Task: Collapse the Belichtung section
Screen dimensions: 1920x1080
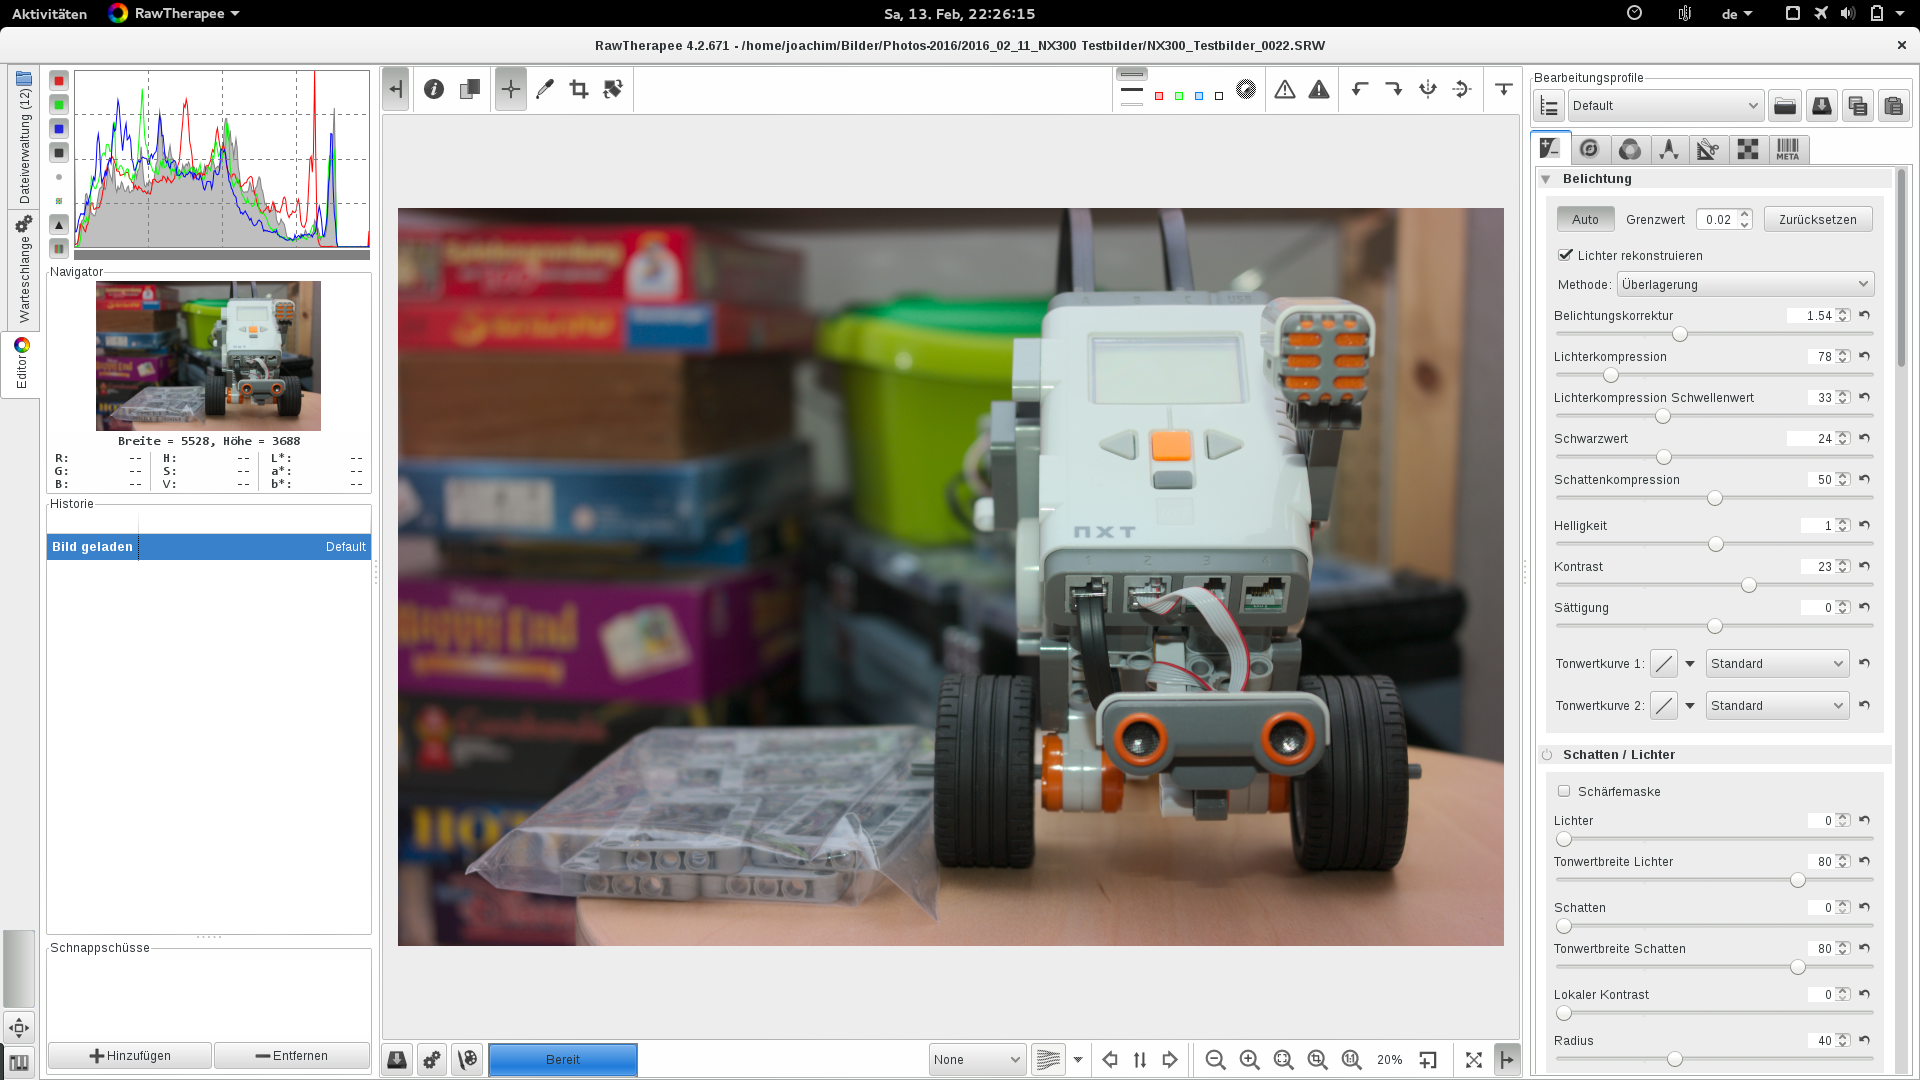Action: [1546, 179]
